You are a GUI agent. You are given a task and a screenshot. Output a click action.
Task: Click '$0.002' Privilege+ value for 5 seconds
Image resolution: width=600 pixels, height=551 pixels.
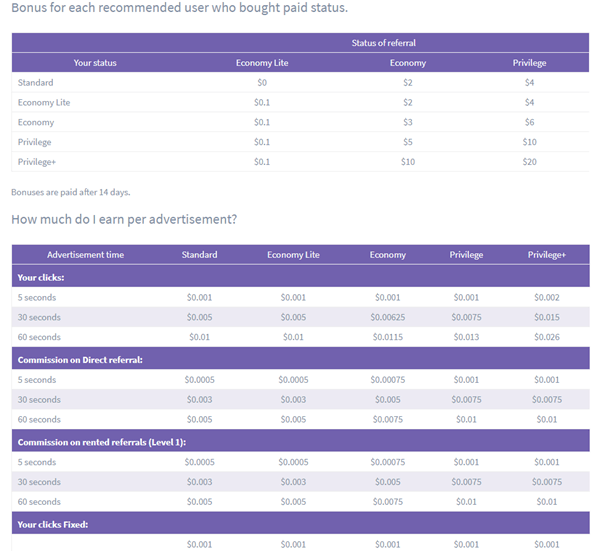(547, 298)
